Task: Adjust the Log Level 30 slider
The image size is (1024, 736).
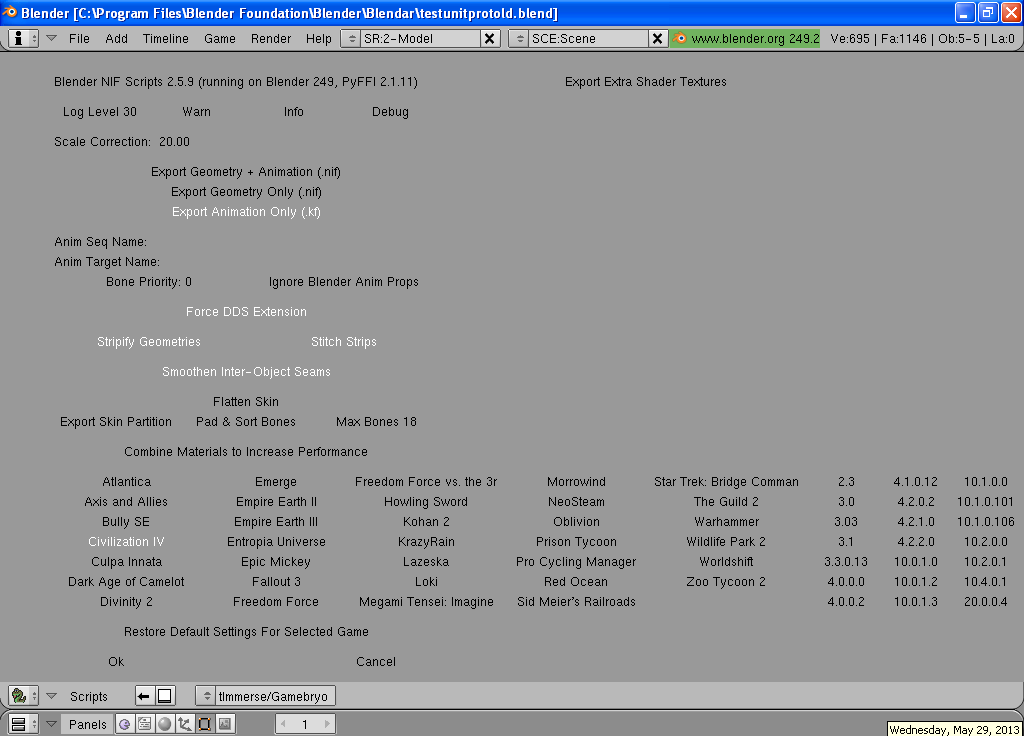Action: pos(100,112)
